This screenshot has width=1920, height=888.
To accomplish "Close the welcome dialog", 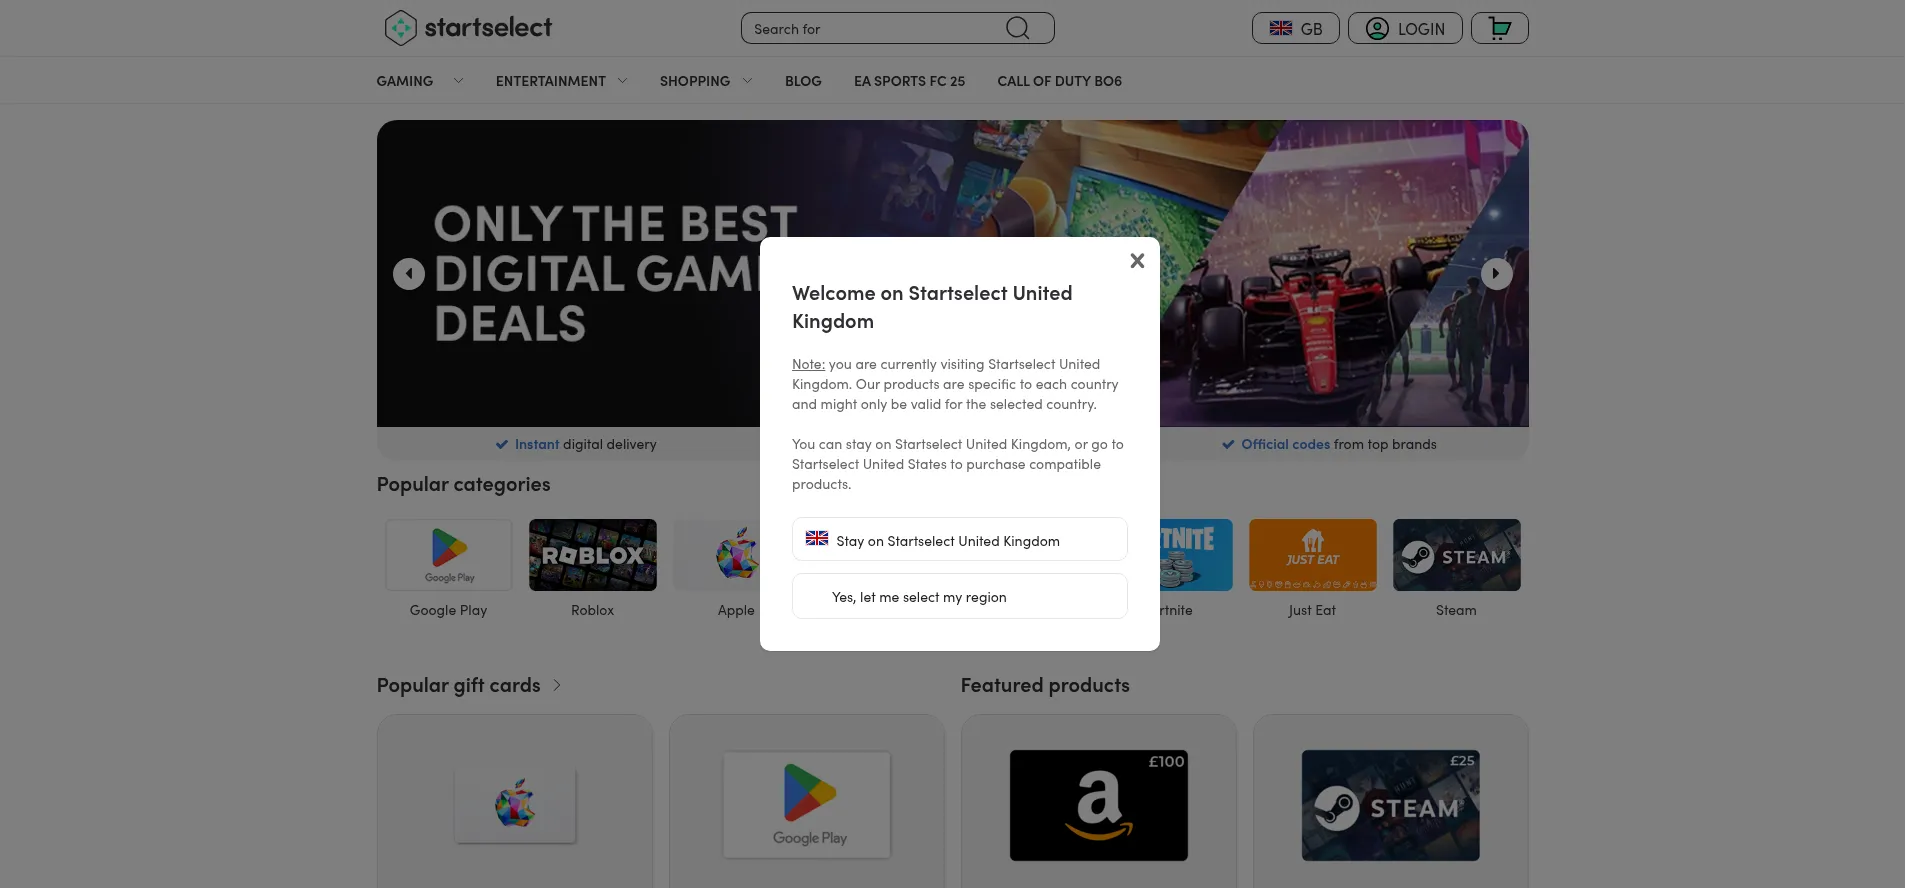I will (x=1137, y=261).
